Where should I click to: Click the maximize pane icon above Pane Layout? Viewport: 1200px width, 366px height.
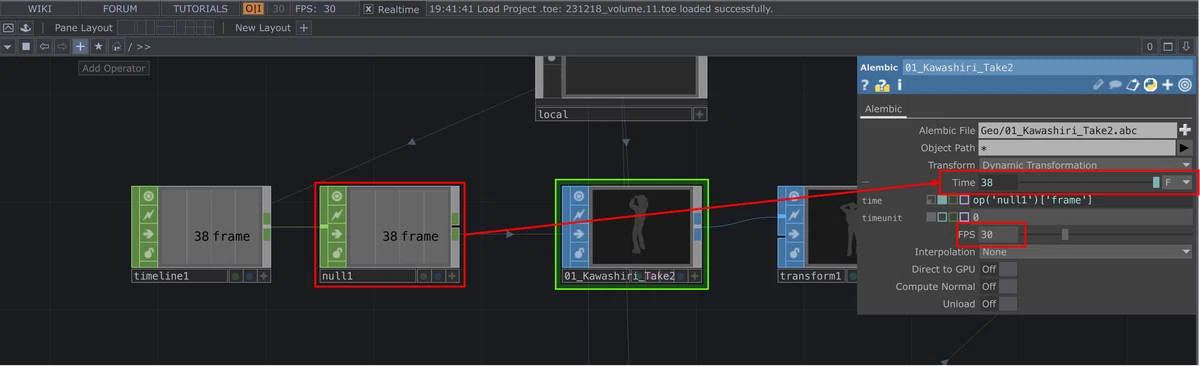9,28
